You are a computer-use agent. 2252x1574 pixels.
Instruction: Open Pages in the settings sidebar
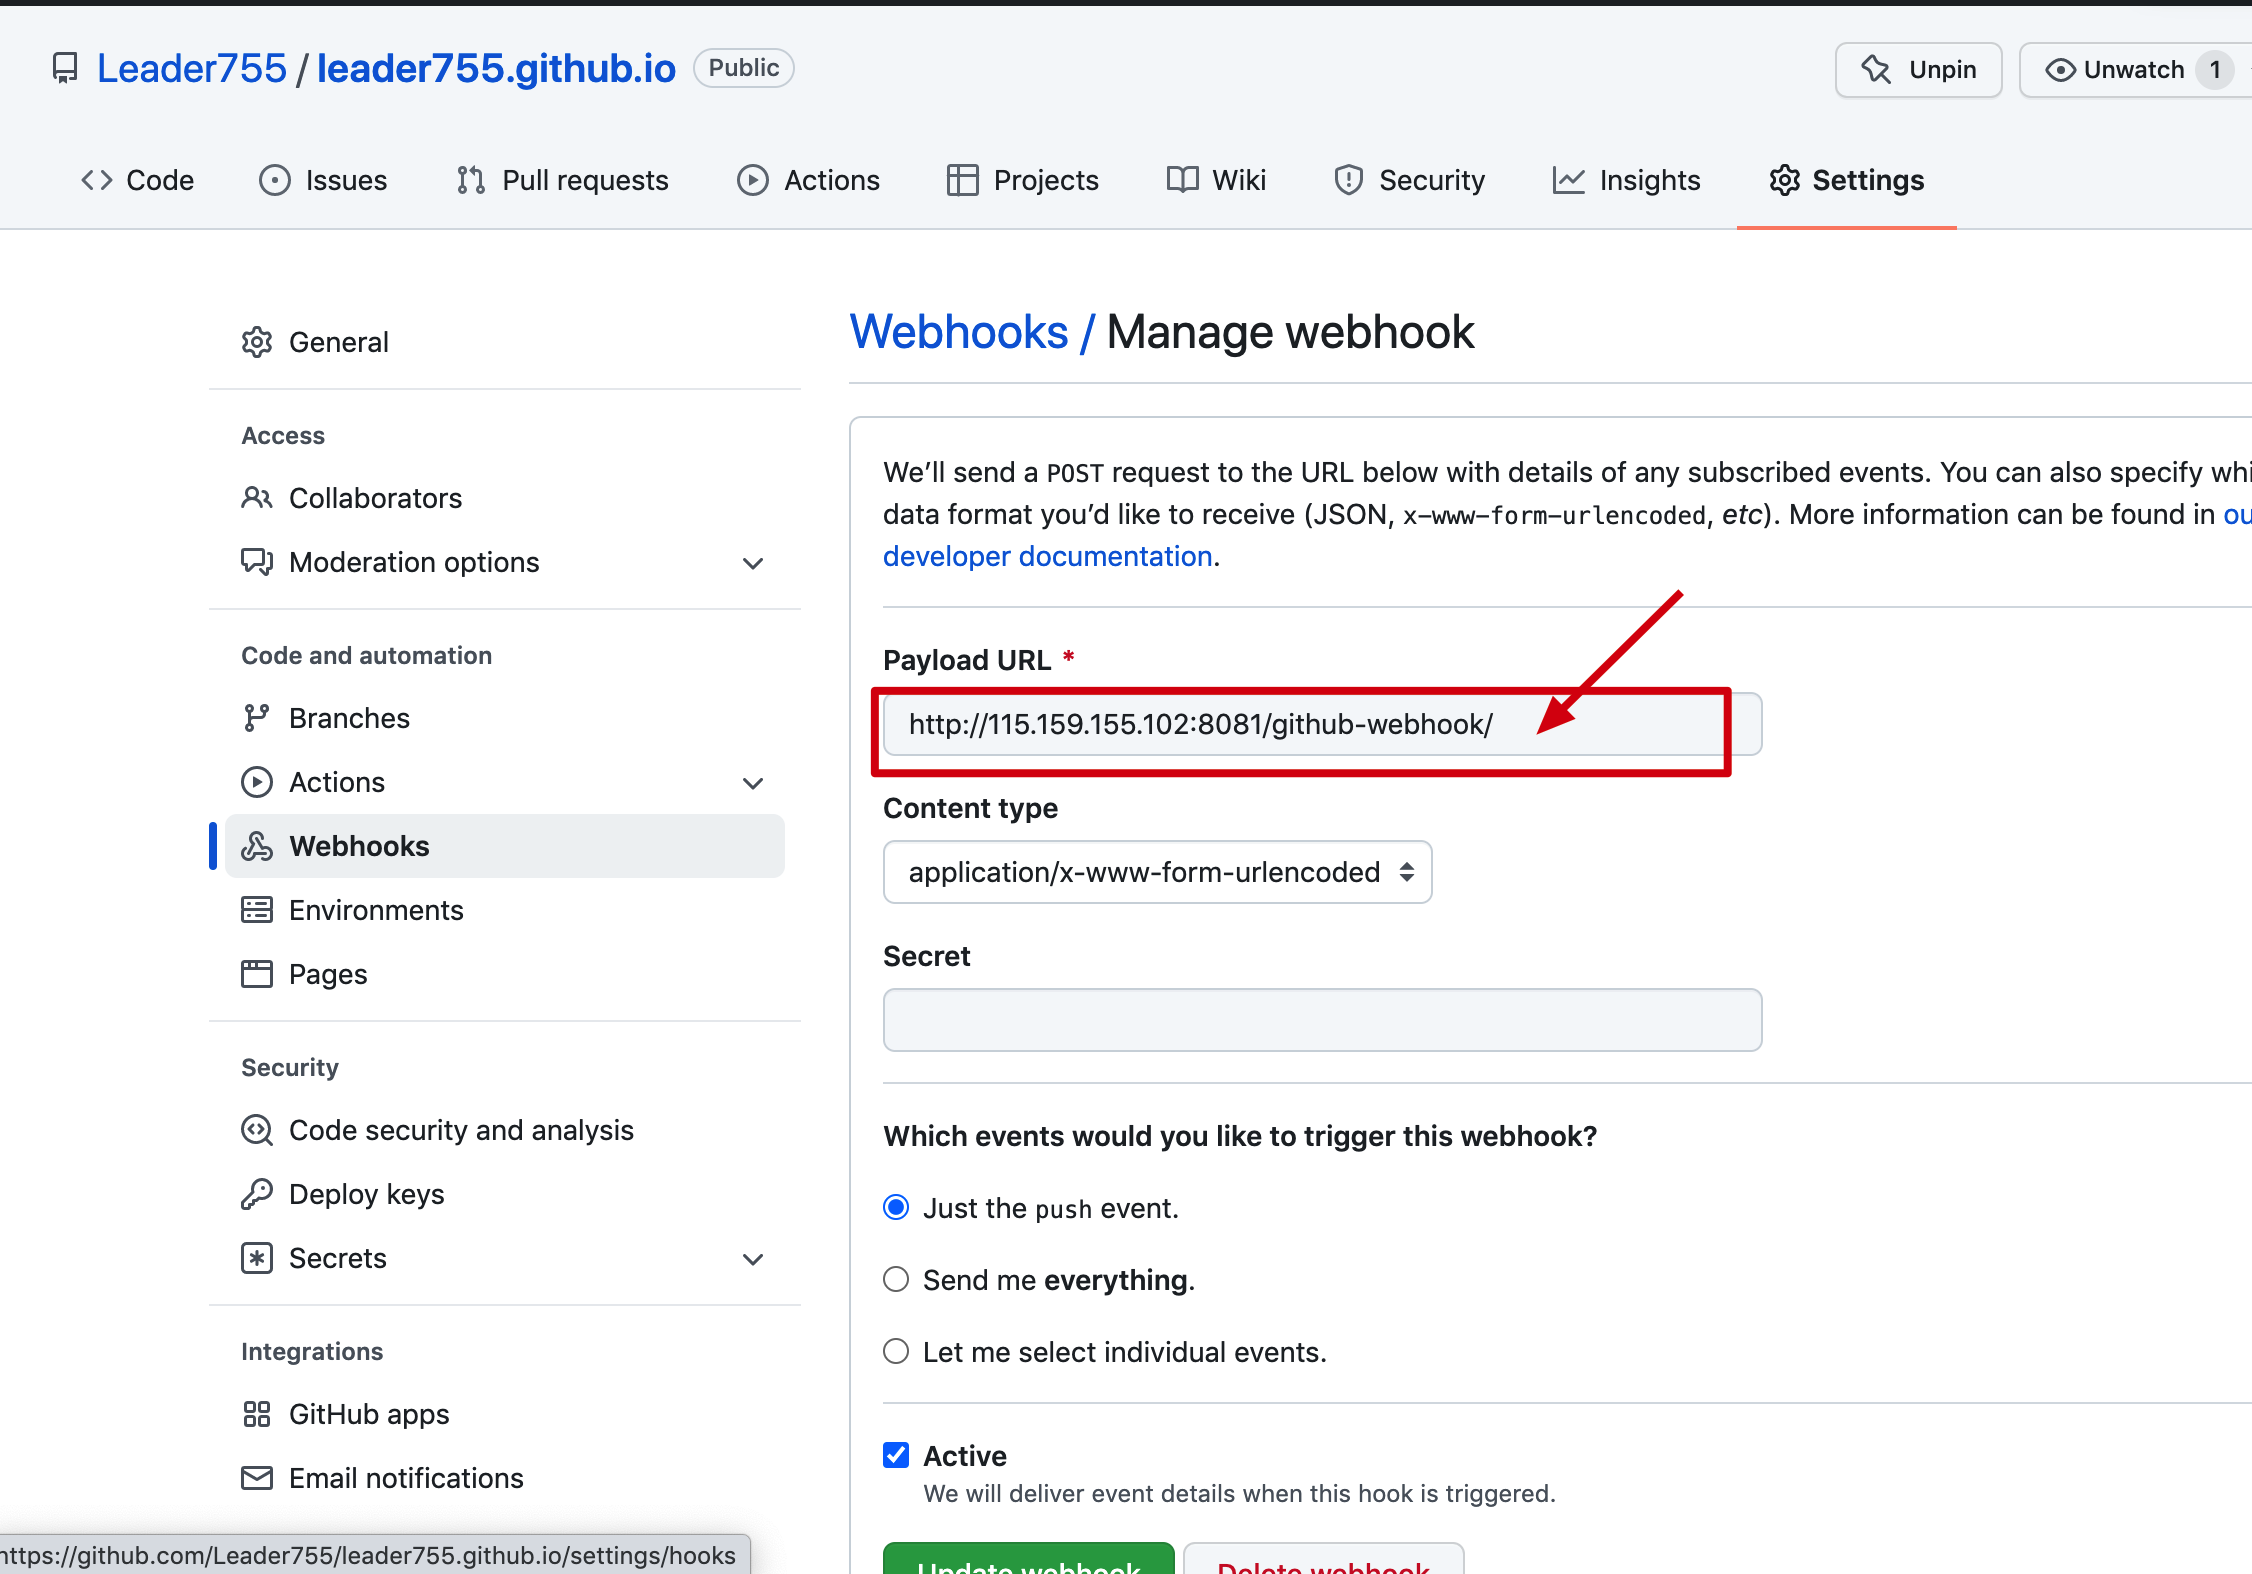pos(327,974)
